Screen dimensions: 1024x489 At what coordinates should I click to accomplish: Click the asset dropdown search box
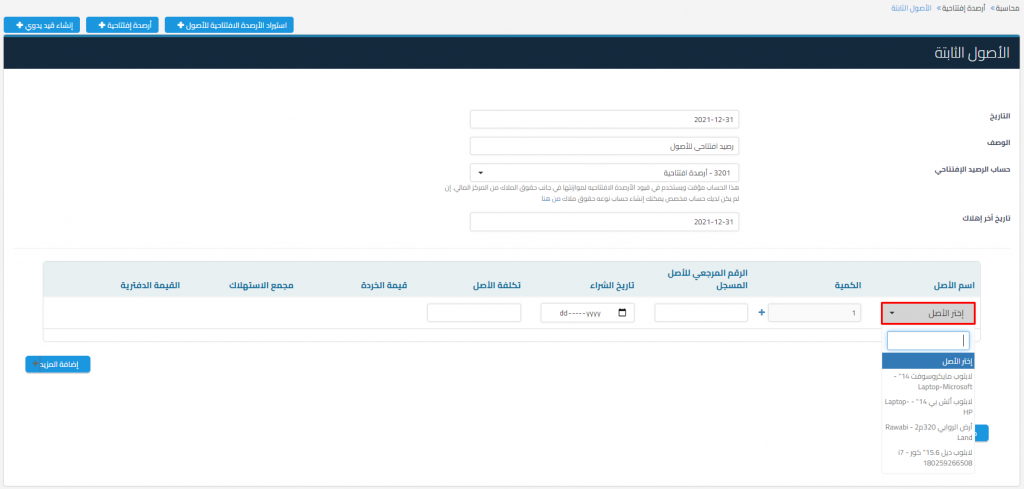click(x=928, y=340)
